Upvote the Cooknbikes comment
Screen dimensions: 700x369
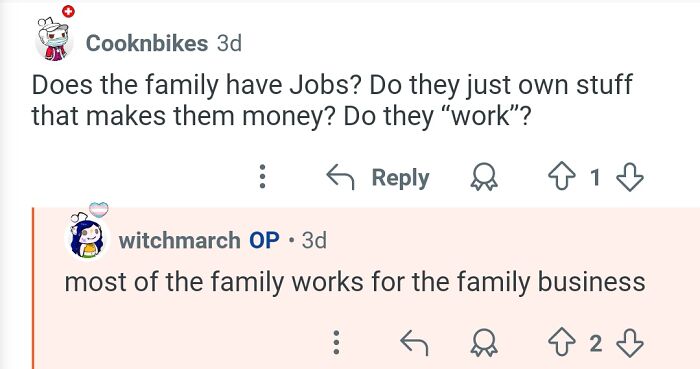[x=562, y=177]
